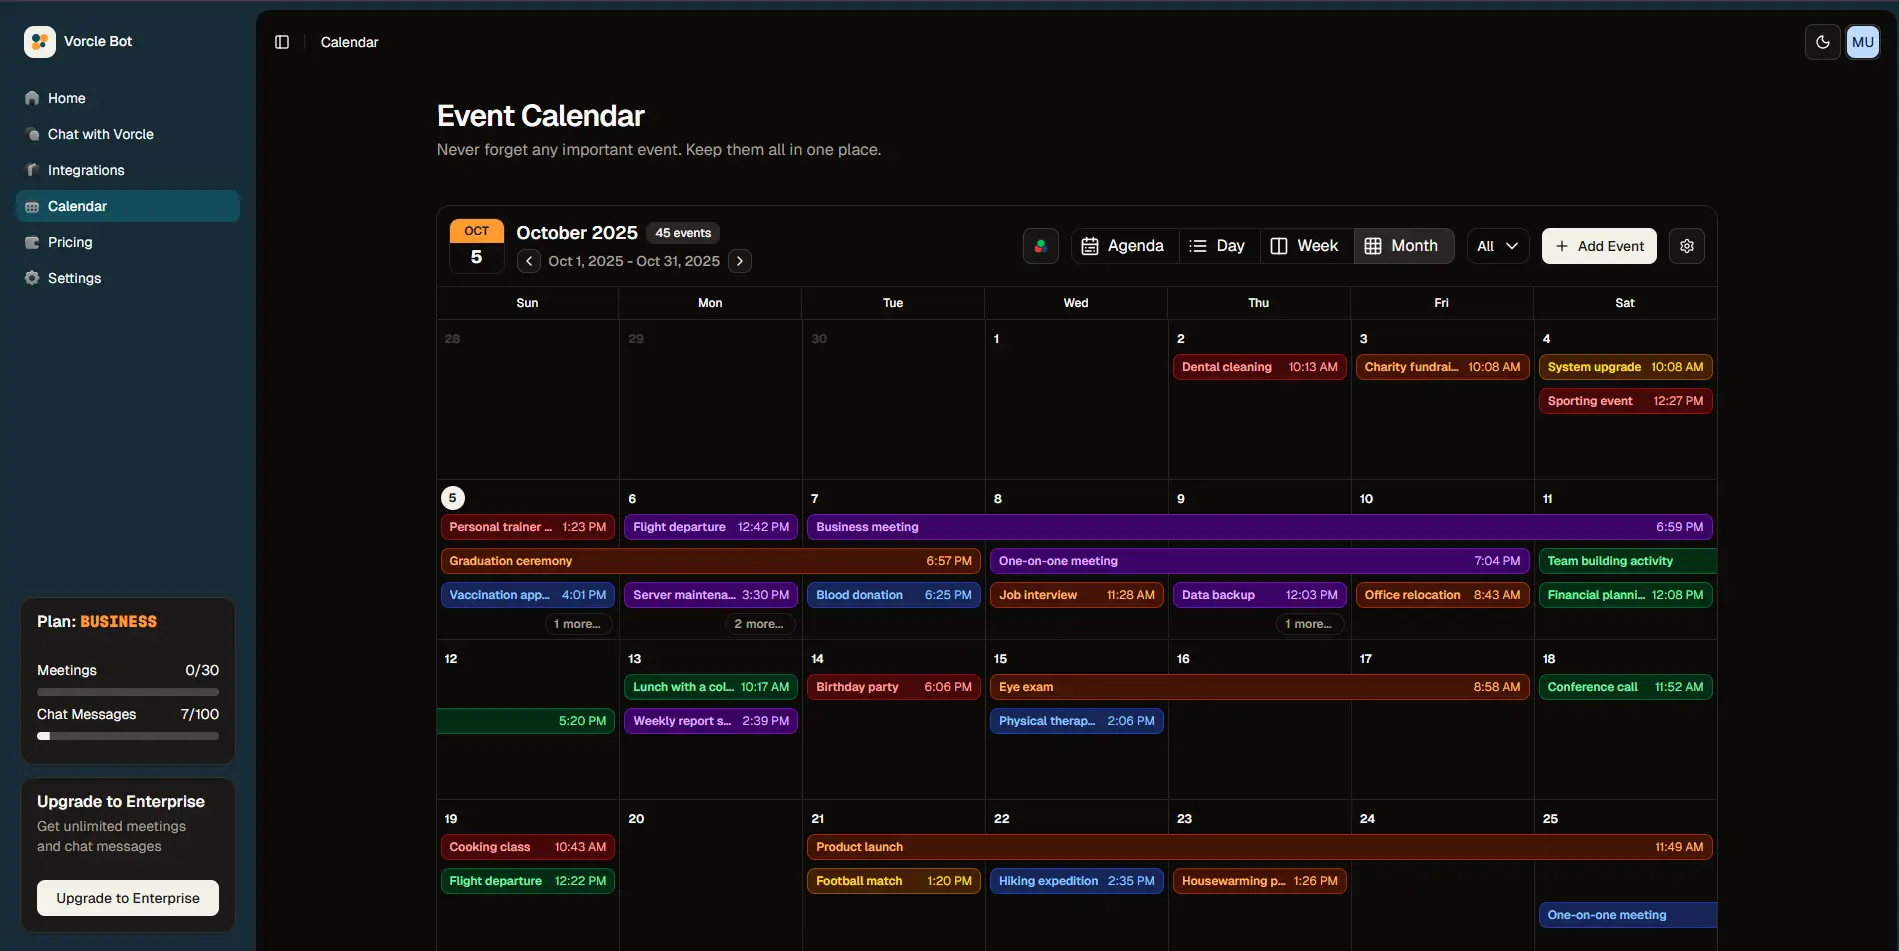Switch to the Day view tab

coord(1218,245)
